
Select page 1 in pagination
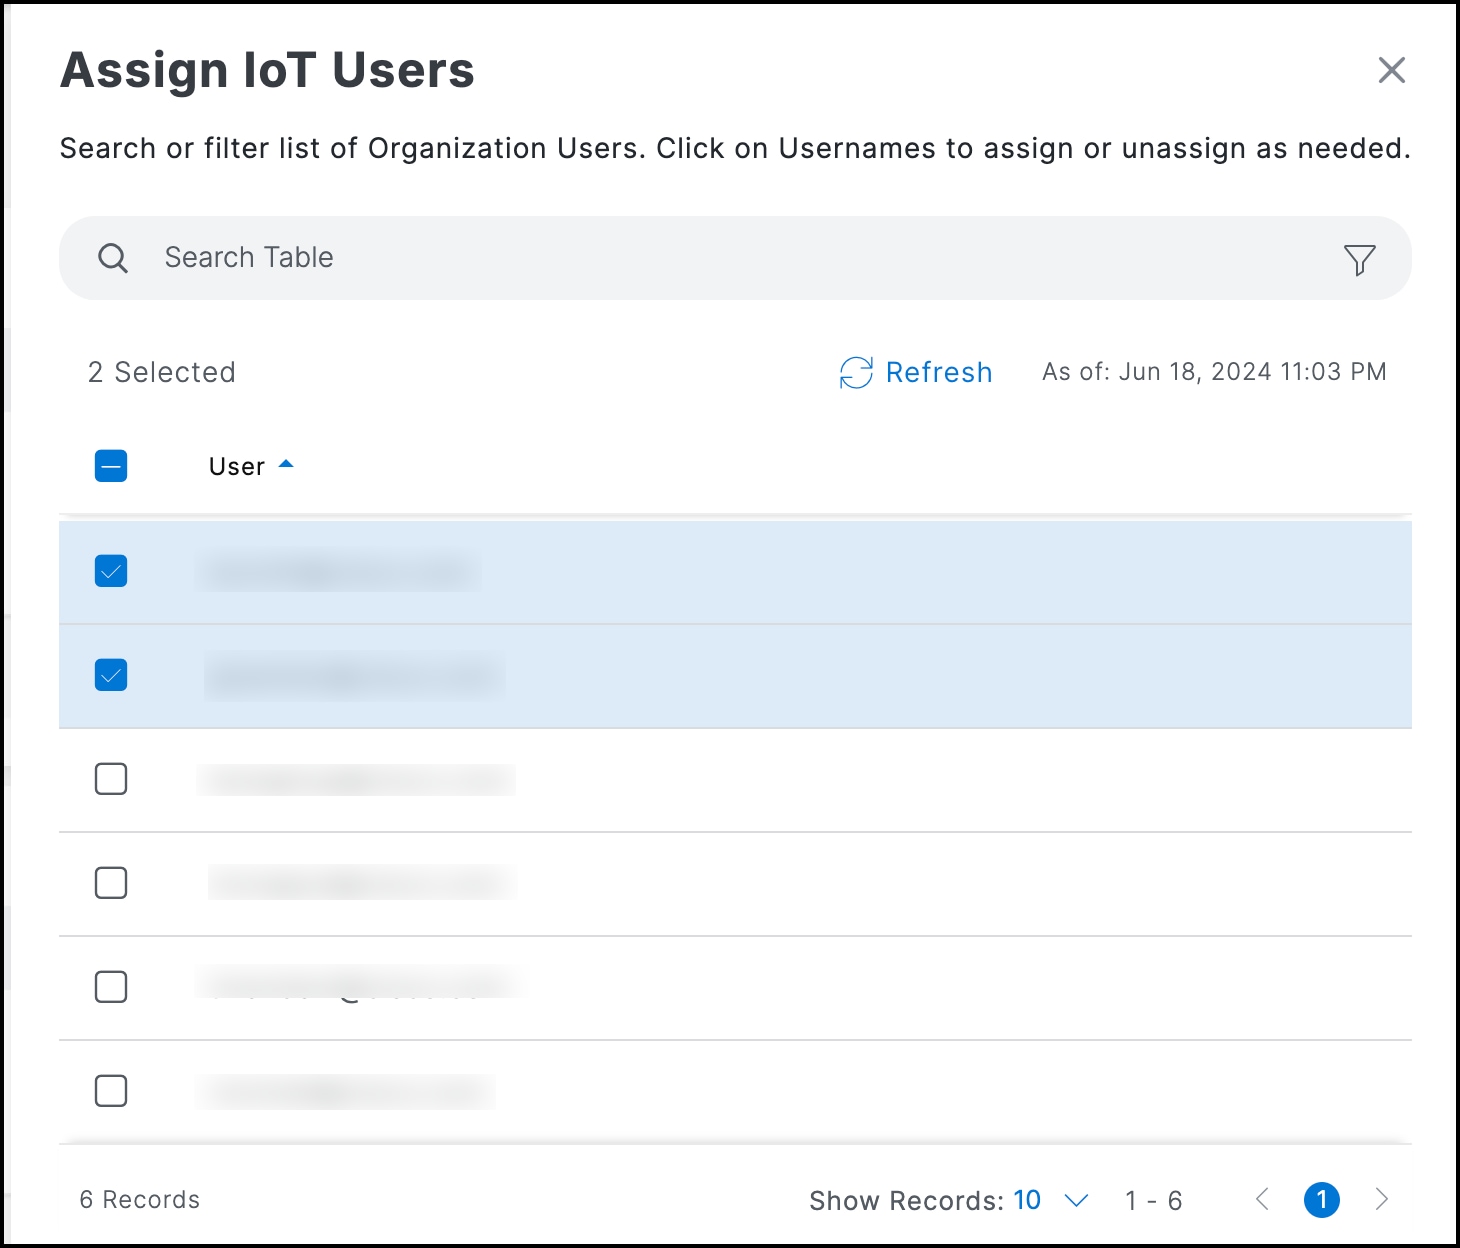(x=1321, y=1200)
